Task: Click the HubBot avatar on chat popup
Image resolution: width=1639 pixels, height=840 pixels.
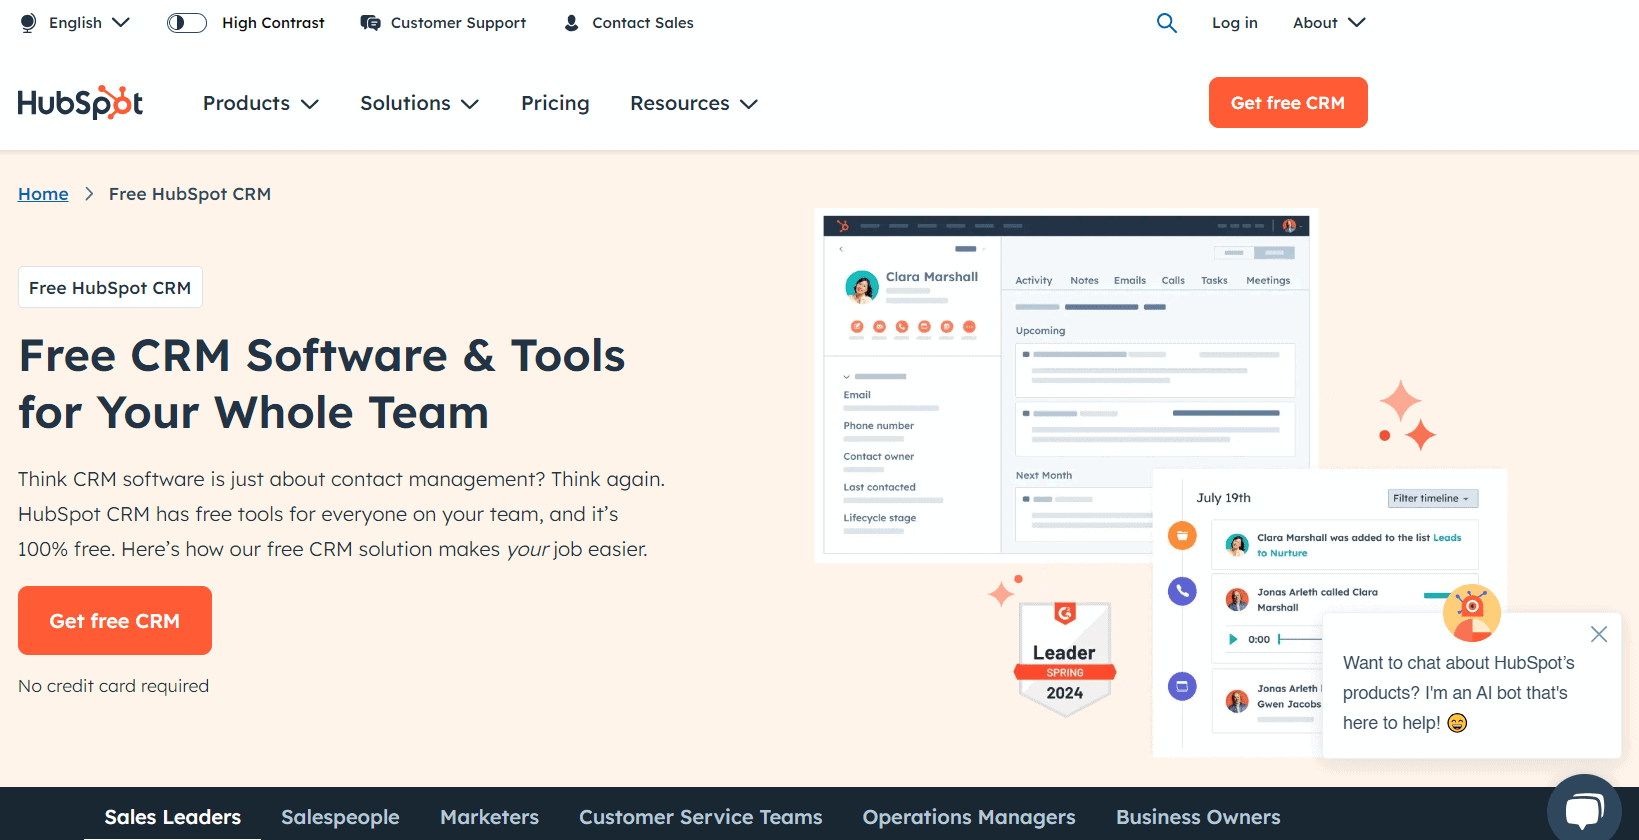Action: (1471, 613)
